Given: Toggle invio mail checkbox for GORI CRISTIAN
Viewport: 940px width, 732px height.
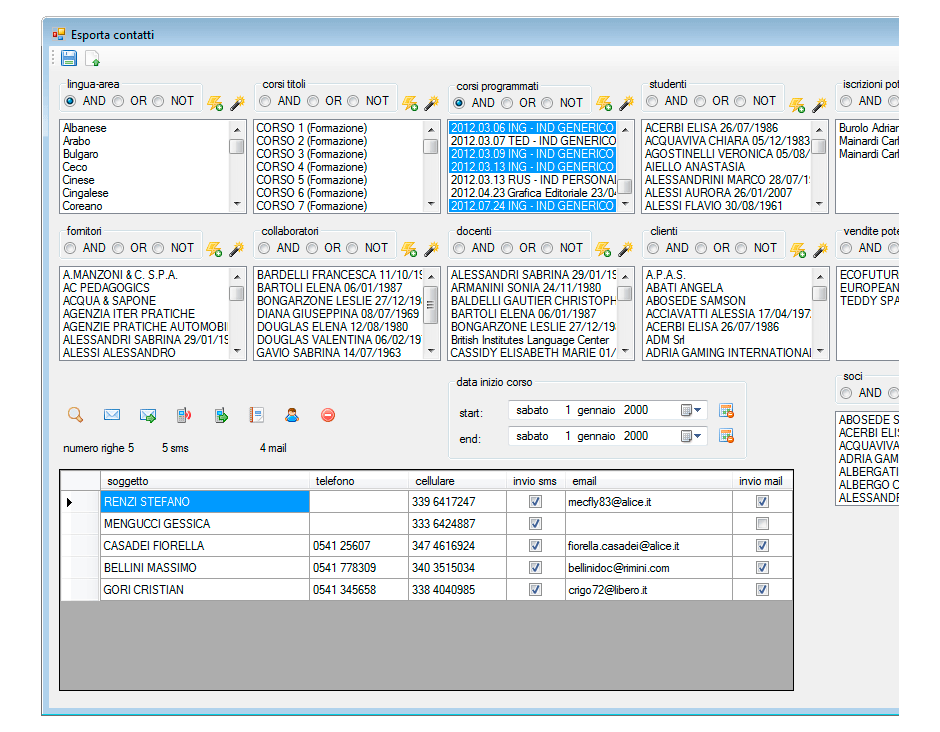Looking at the screenshot, I should (x=762, y=590).
